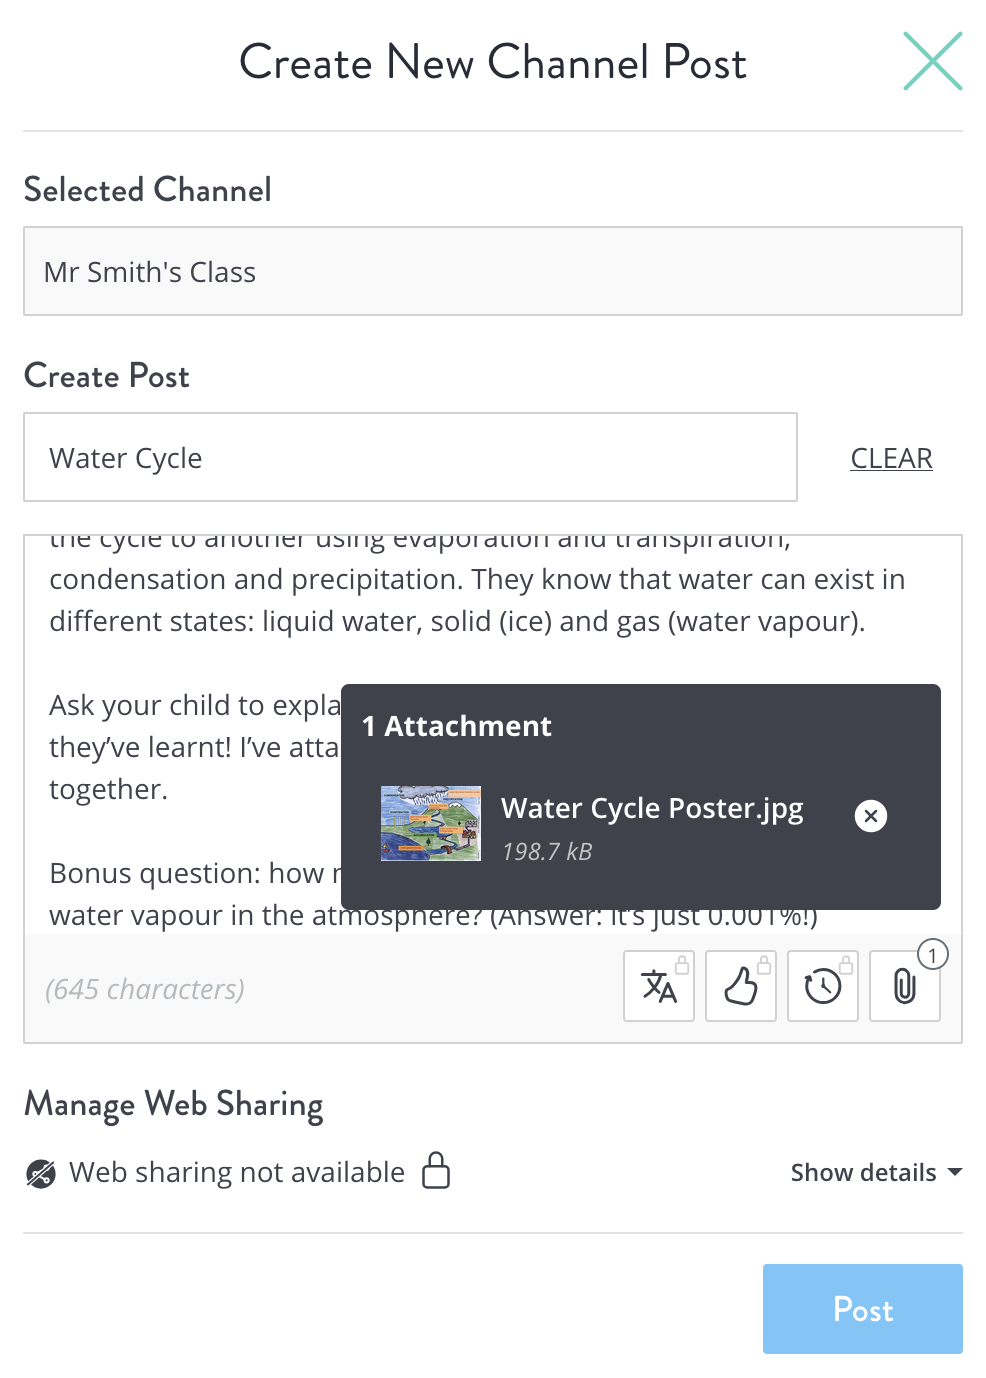
Task: Click the paperclip attachment icon
Action: (x=905, y=986)
